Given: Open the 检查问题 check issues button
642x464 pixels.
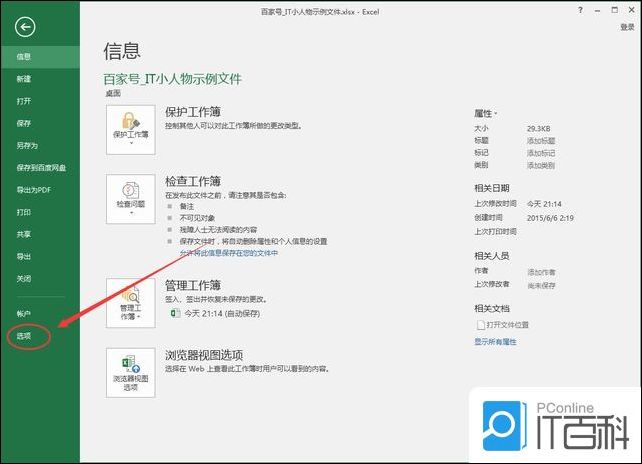Looking at the screenshot, I should 131,199.
